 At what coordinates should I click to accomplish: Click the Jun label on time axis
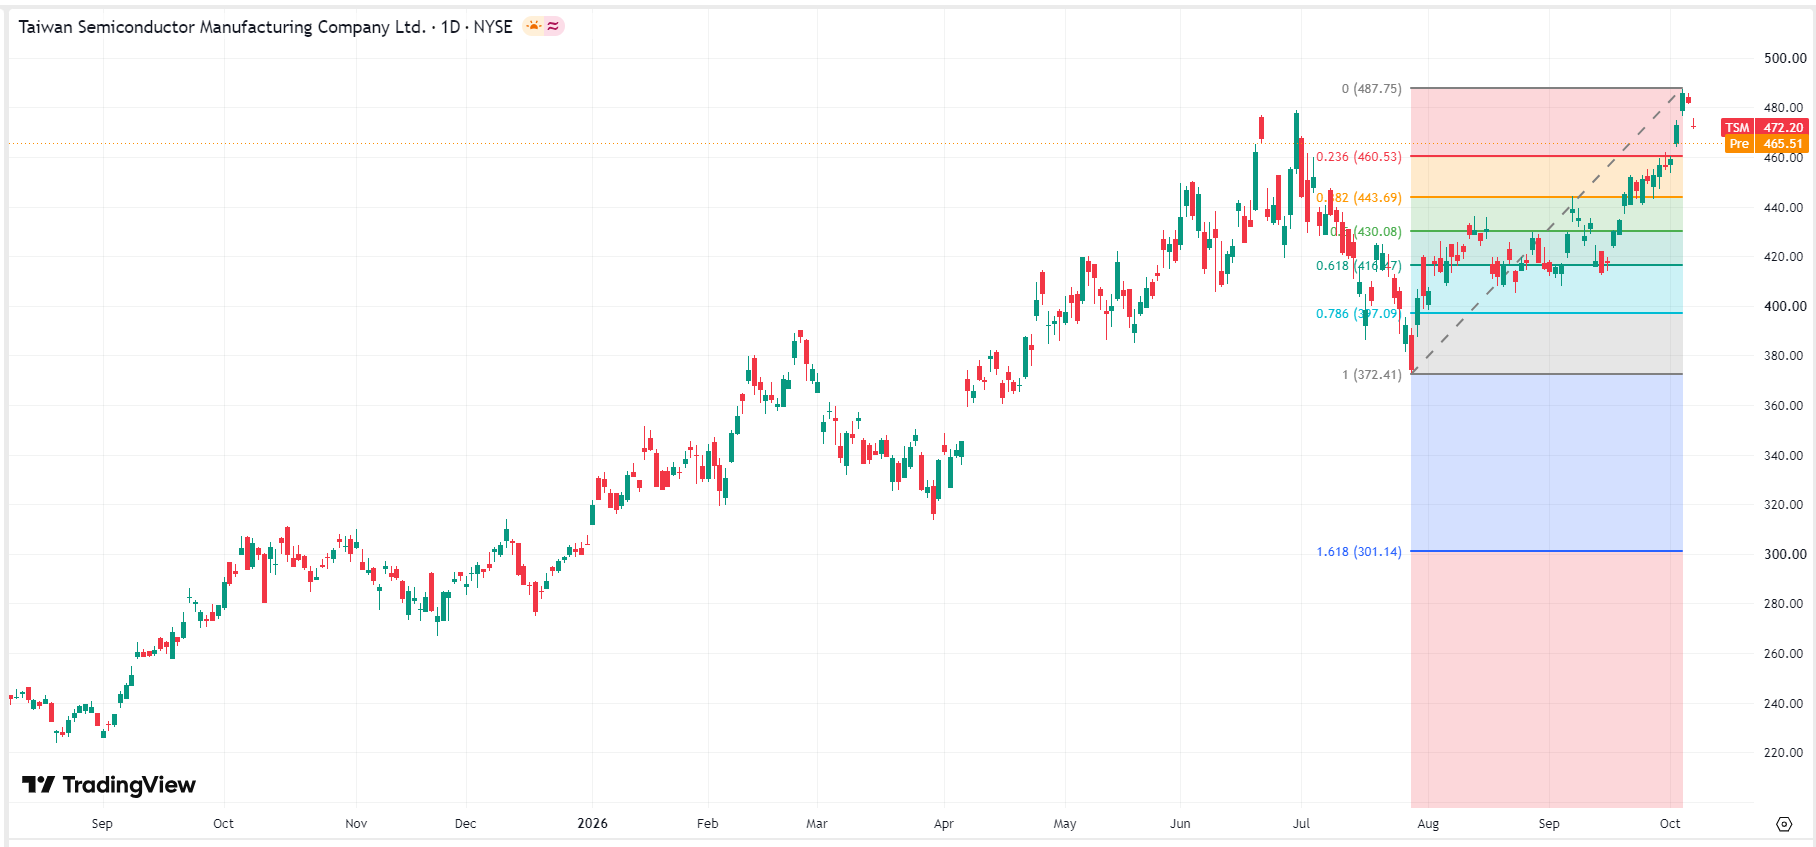tap(1180, 823)
